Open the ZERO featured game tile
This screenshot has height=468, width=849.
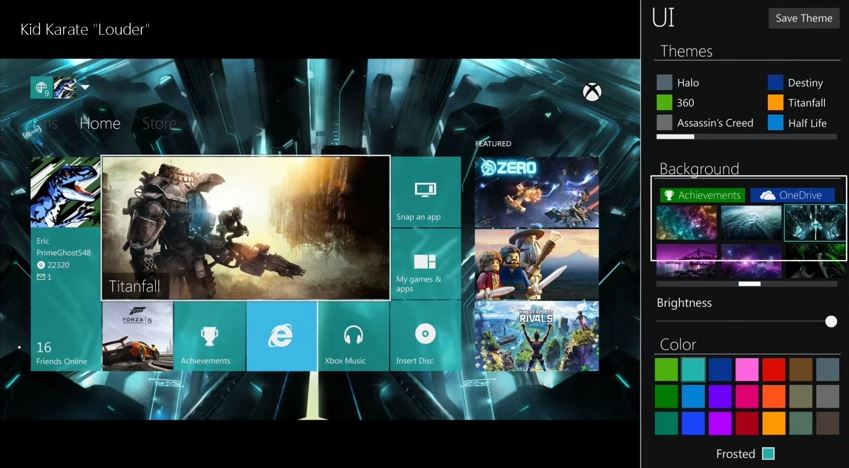pos(537,192)
